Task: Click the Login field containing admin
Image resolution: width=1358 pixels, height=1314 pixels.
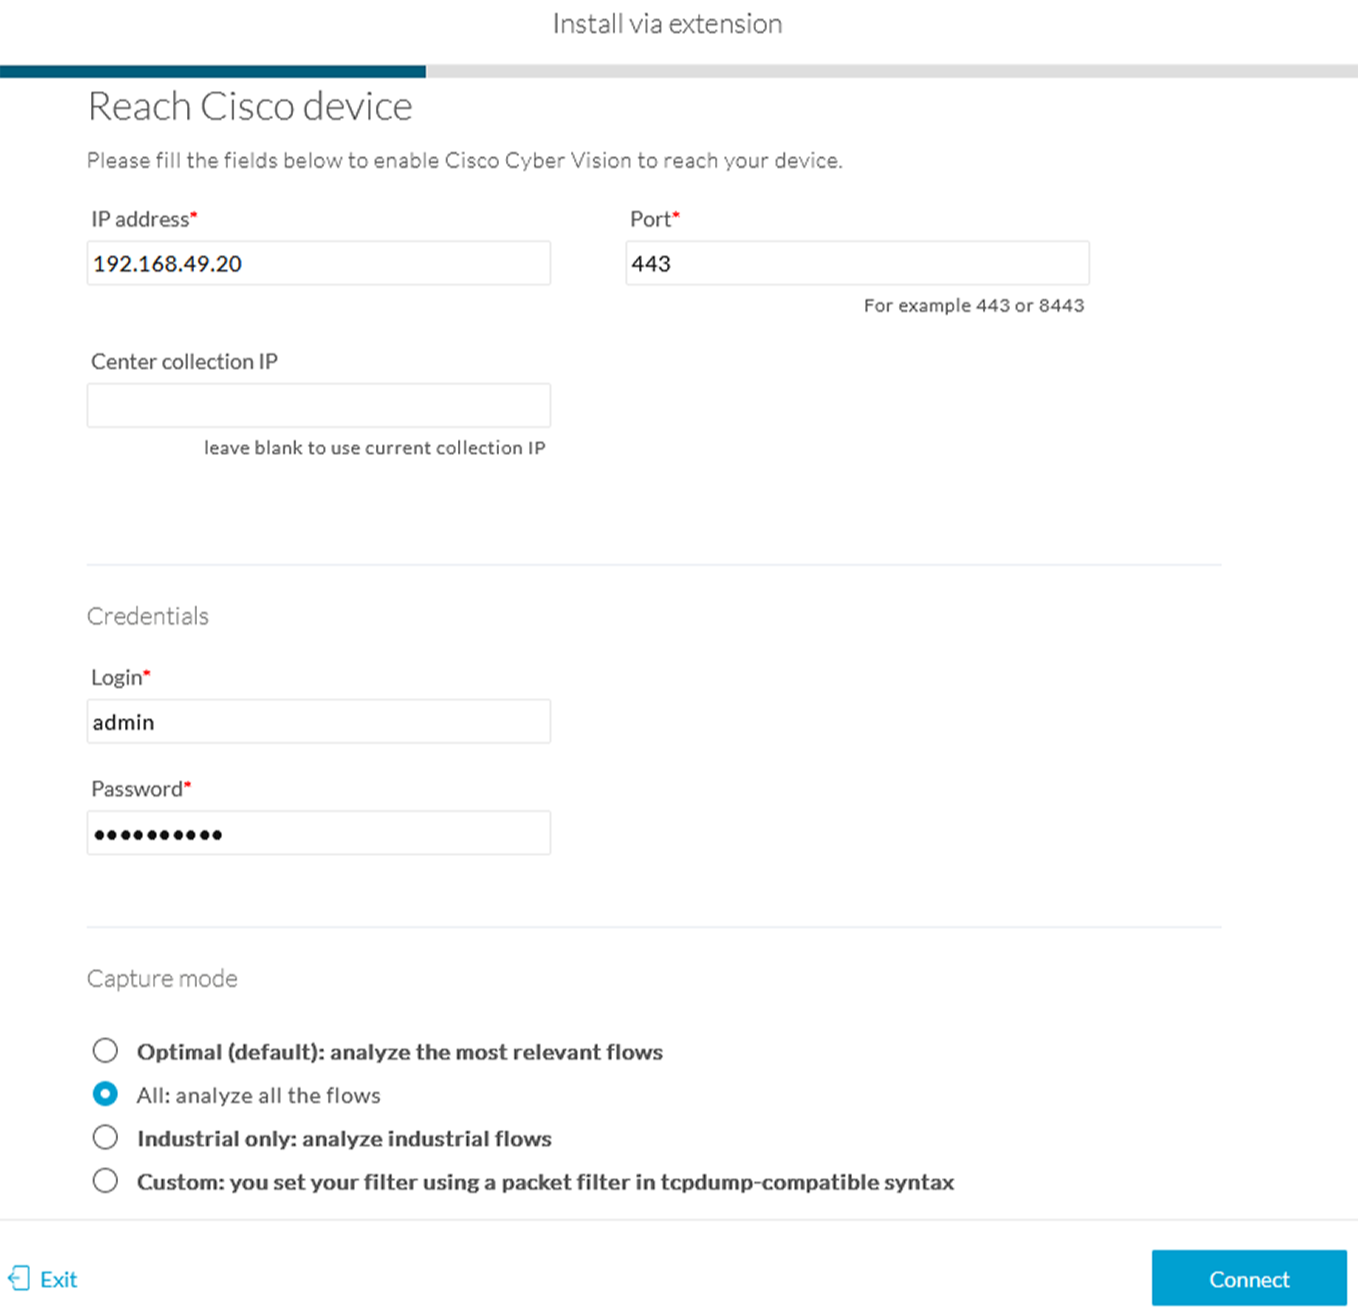Action: point(318,721)
